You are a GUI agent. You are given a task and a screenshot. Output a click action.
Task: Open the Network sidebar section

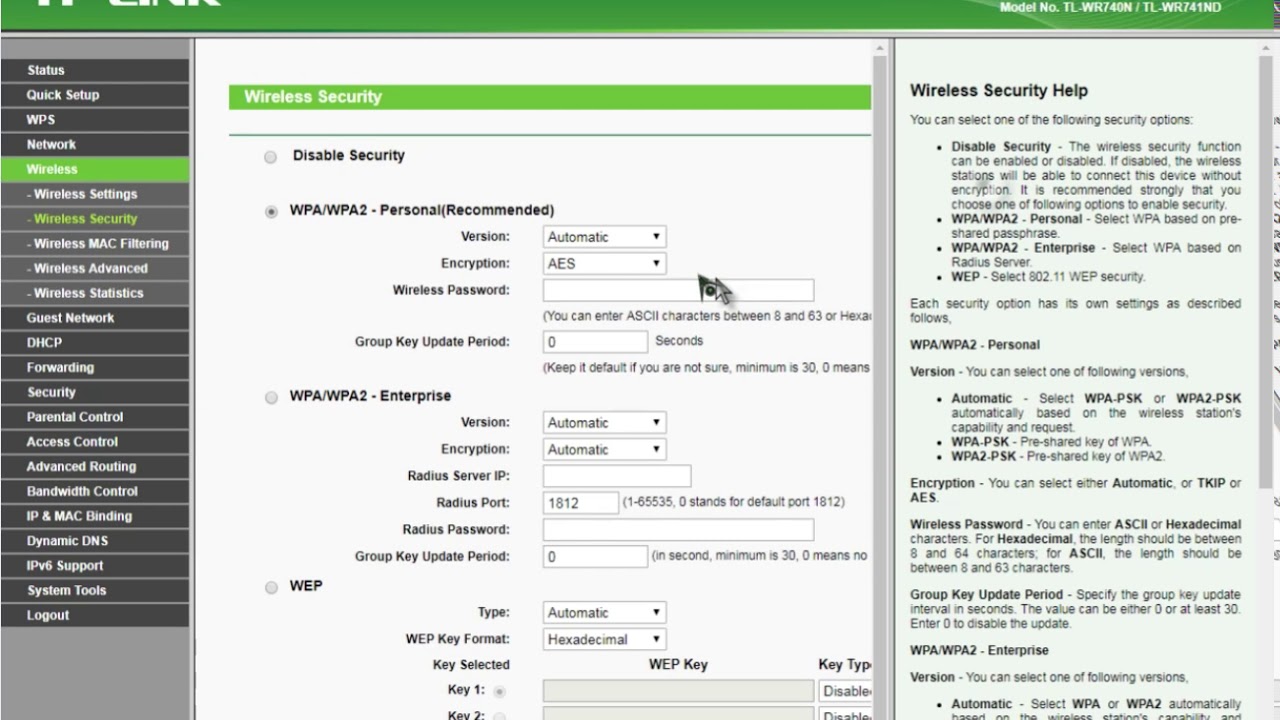coord(94,144)
